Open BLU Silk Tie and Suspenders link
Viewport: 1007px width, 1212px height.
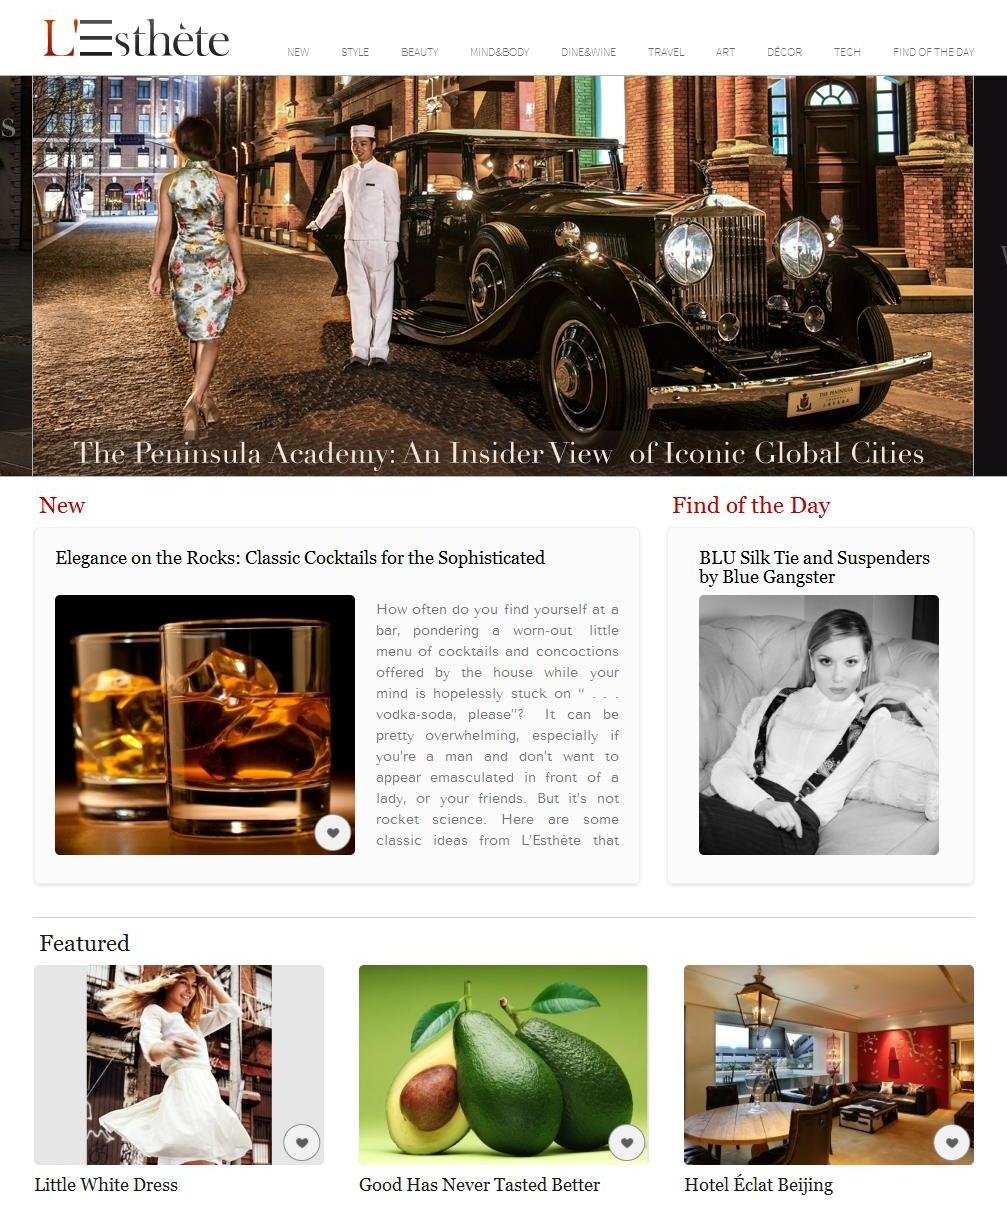(814, 567)
